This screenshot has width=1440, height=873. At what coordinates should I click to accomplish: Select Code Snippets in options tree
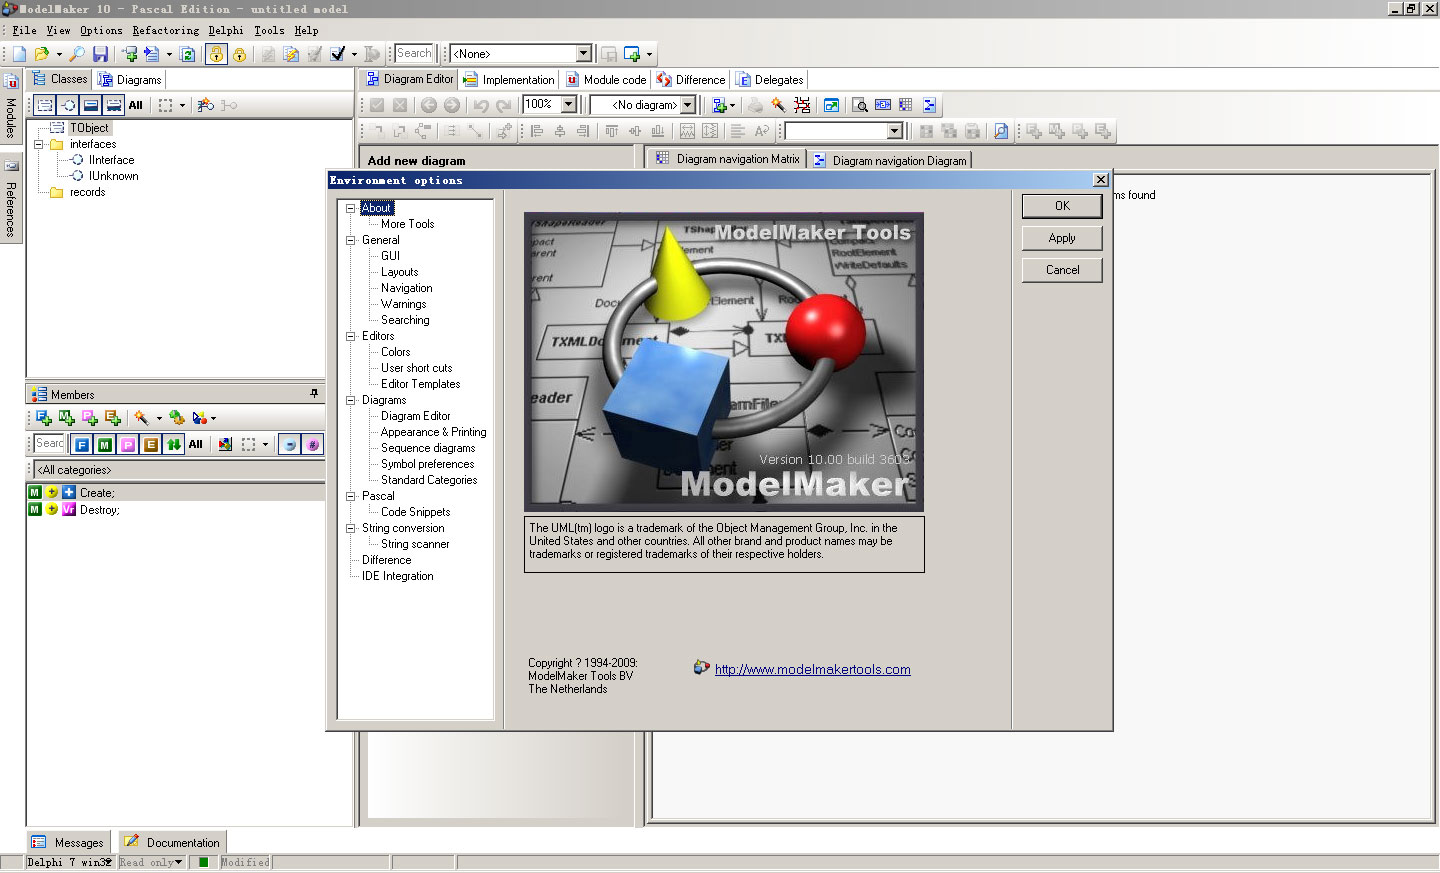click(x=415, y=512)
